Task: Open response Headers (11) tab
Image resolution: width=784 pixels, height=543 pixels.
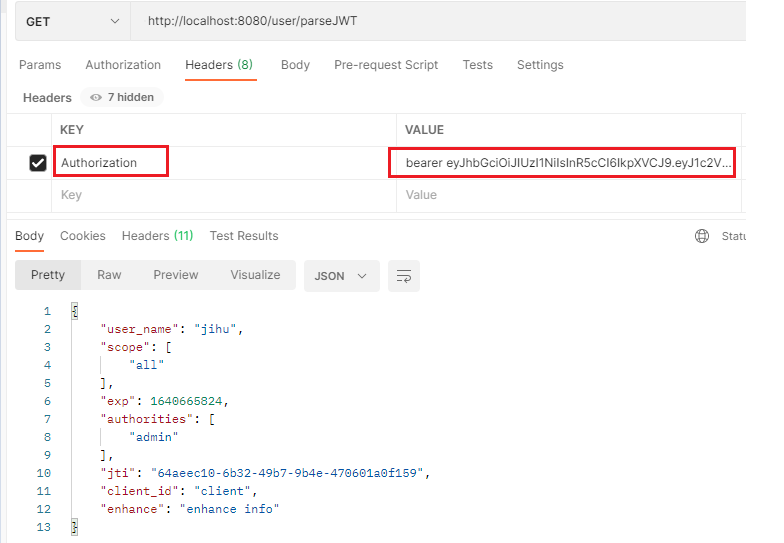Action: pos(158,236)
